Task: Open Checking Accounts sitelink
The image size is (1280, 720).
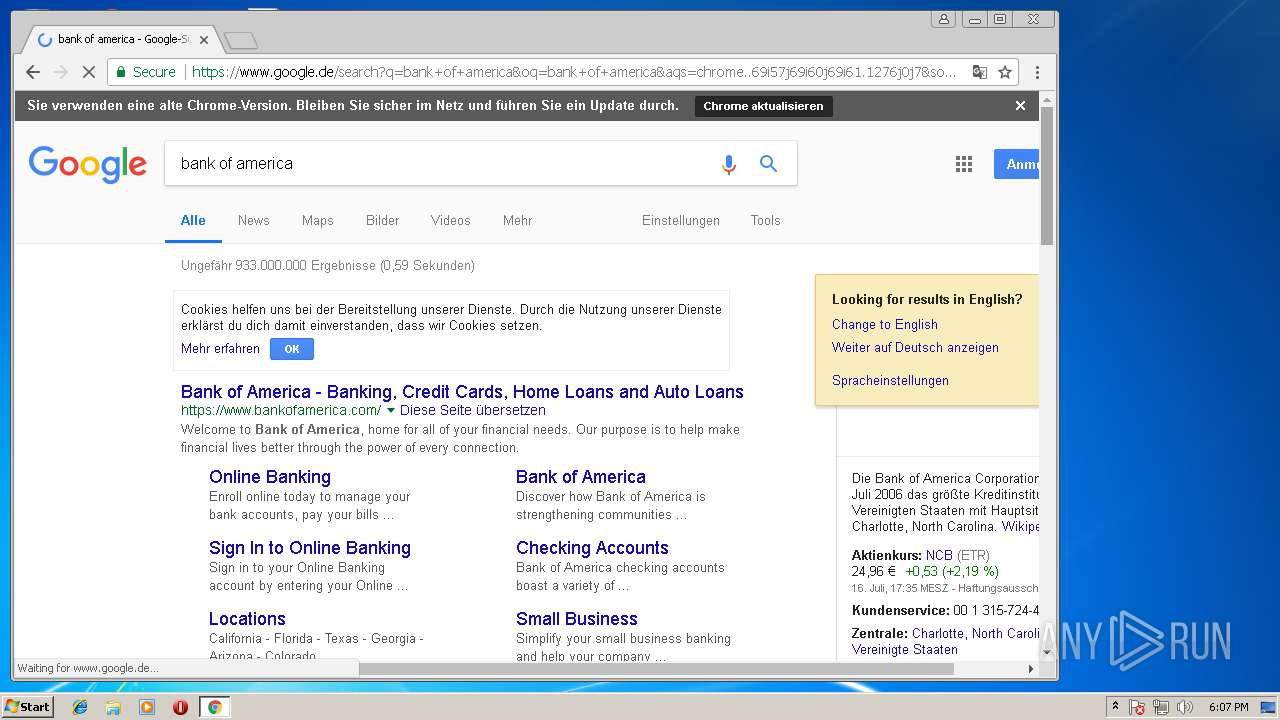Action: click(592, 548)
